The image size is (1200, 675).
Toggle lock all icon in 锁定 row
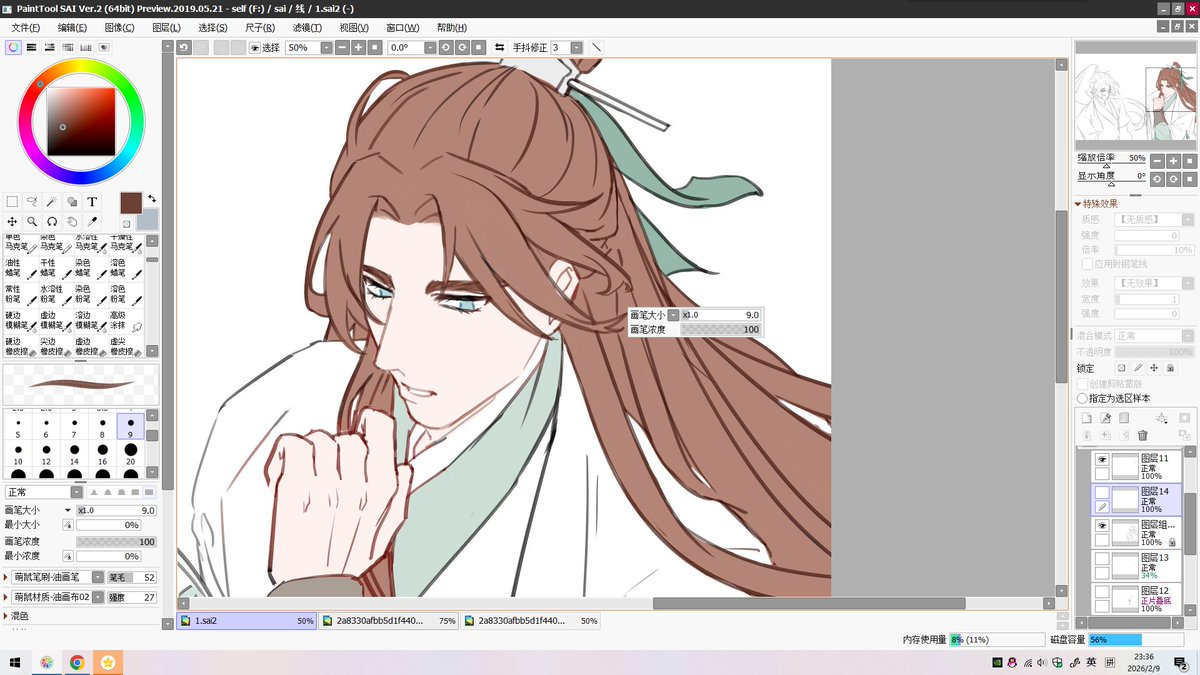coord(1169,368)
